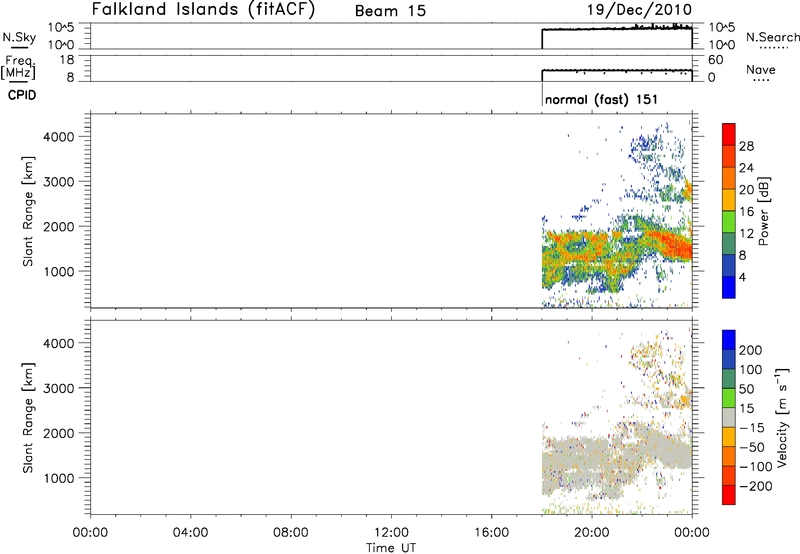This screenshot has height=554, width=800.
Task: Click the -15 to -50 yellow Velocity swatch
Action: [x=729, y=437]
